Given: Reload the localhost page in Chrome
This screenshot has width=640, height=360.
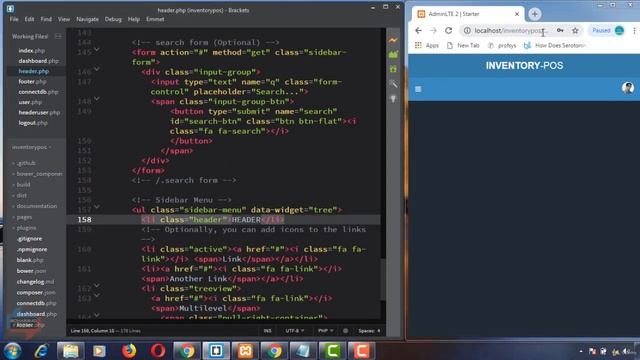Looking at the screenshot, I should coord(448,31).
